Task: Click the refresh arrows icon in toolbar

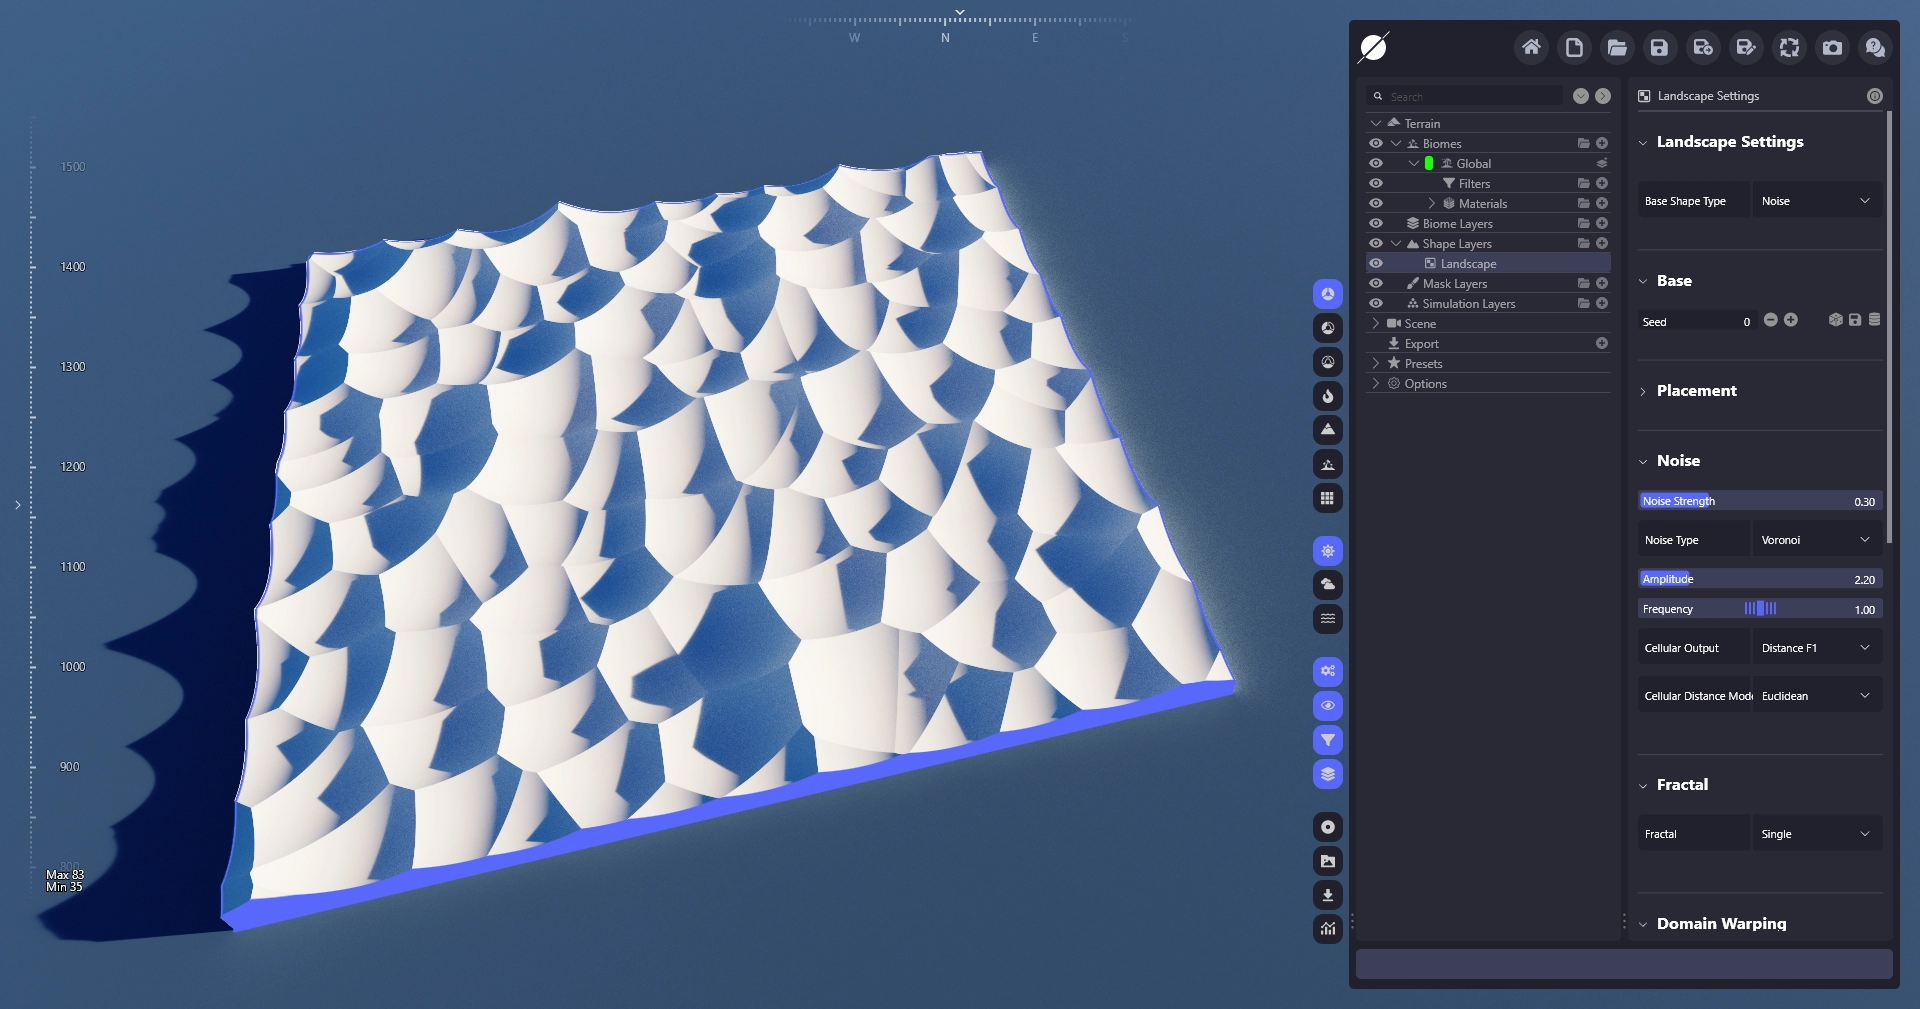Action: (1789, 47)
